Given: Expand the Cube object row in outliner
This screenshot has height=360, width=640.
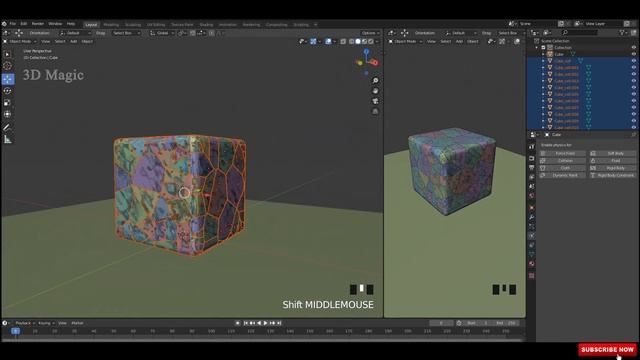Looking at the screenshot, I should (543, 54).
